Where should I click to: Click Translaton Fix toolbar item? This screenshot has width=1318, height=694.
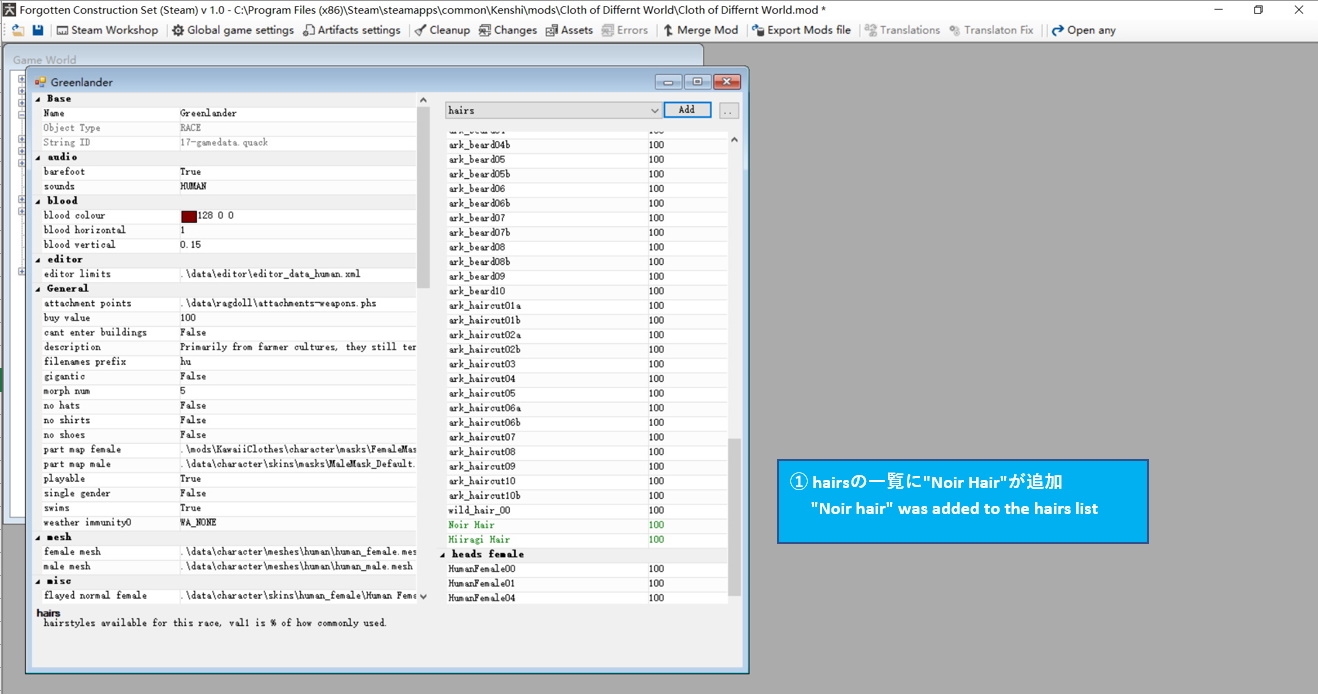click(991, 30)
